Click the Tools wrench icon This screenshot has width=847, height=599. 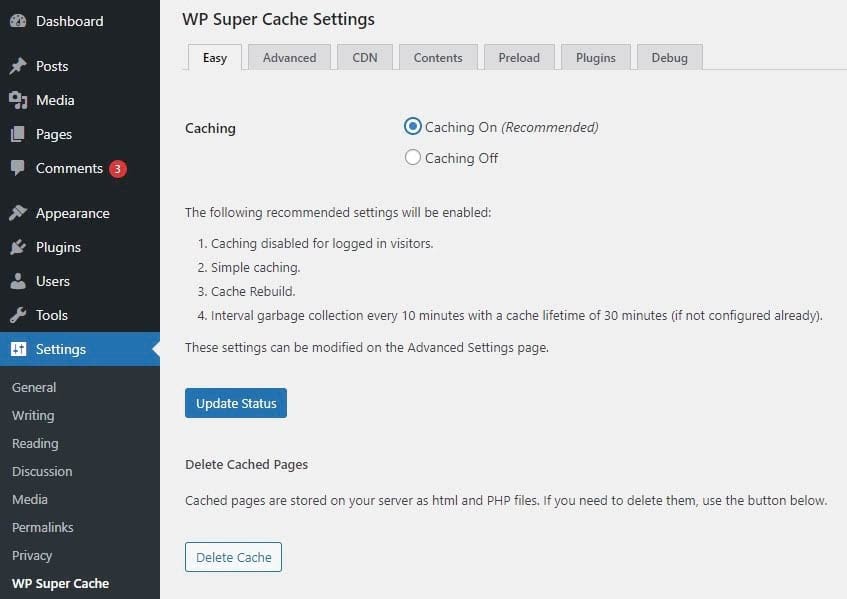point(18,315)
